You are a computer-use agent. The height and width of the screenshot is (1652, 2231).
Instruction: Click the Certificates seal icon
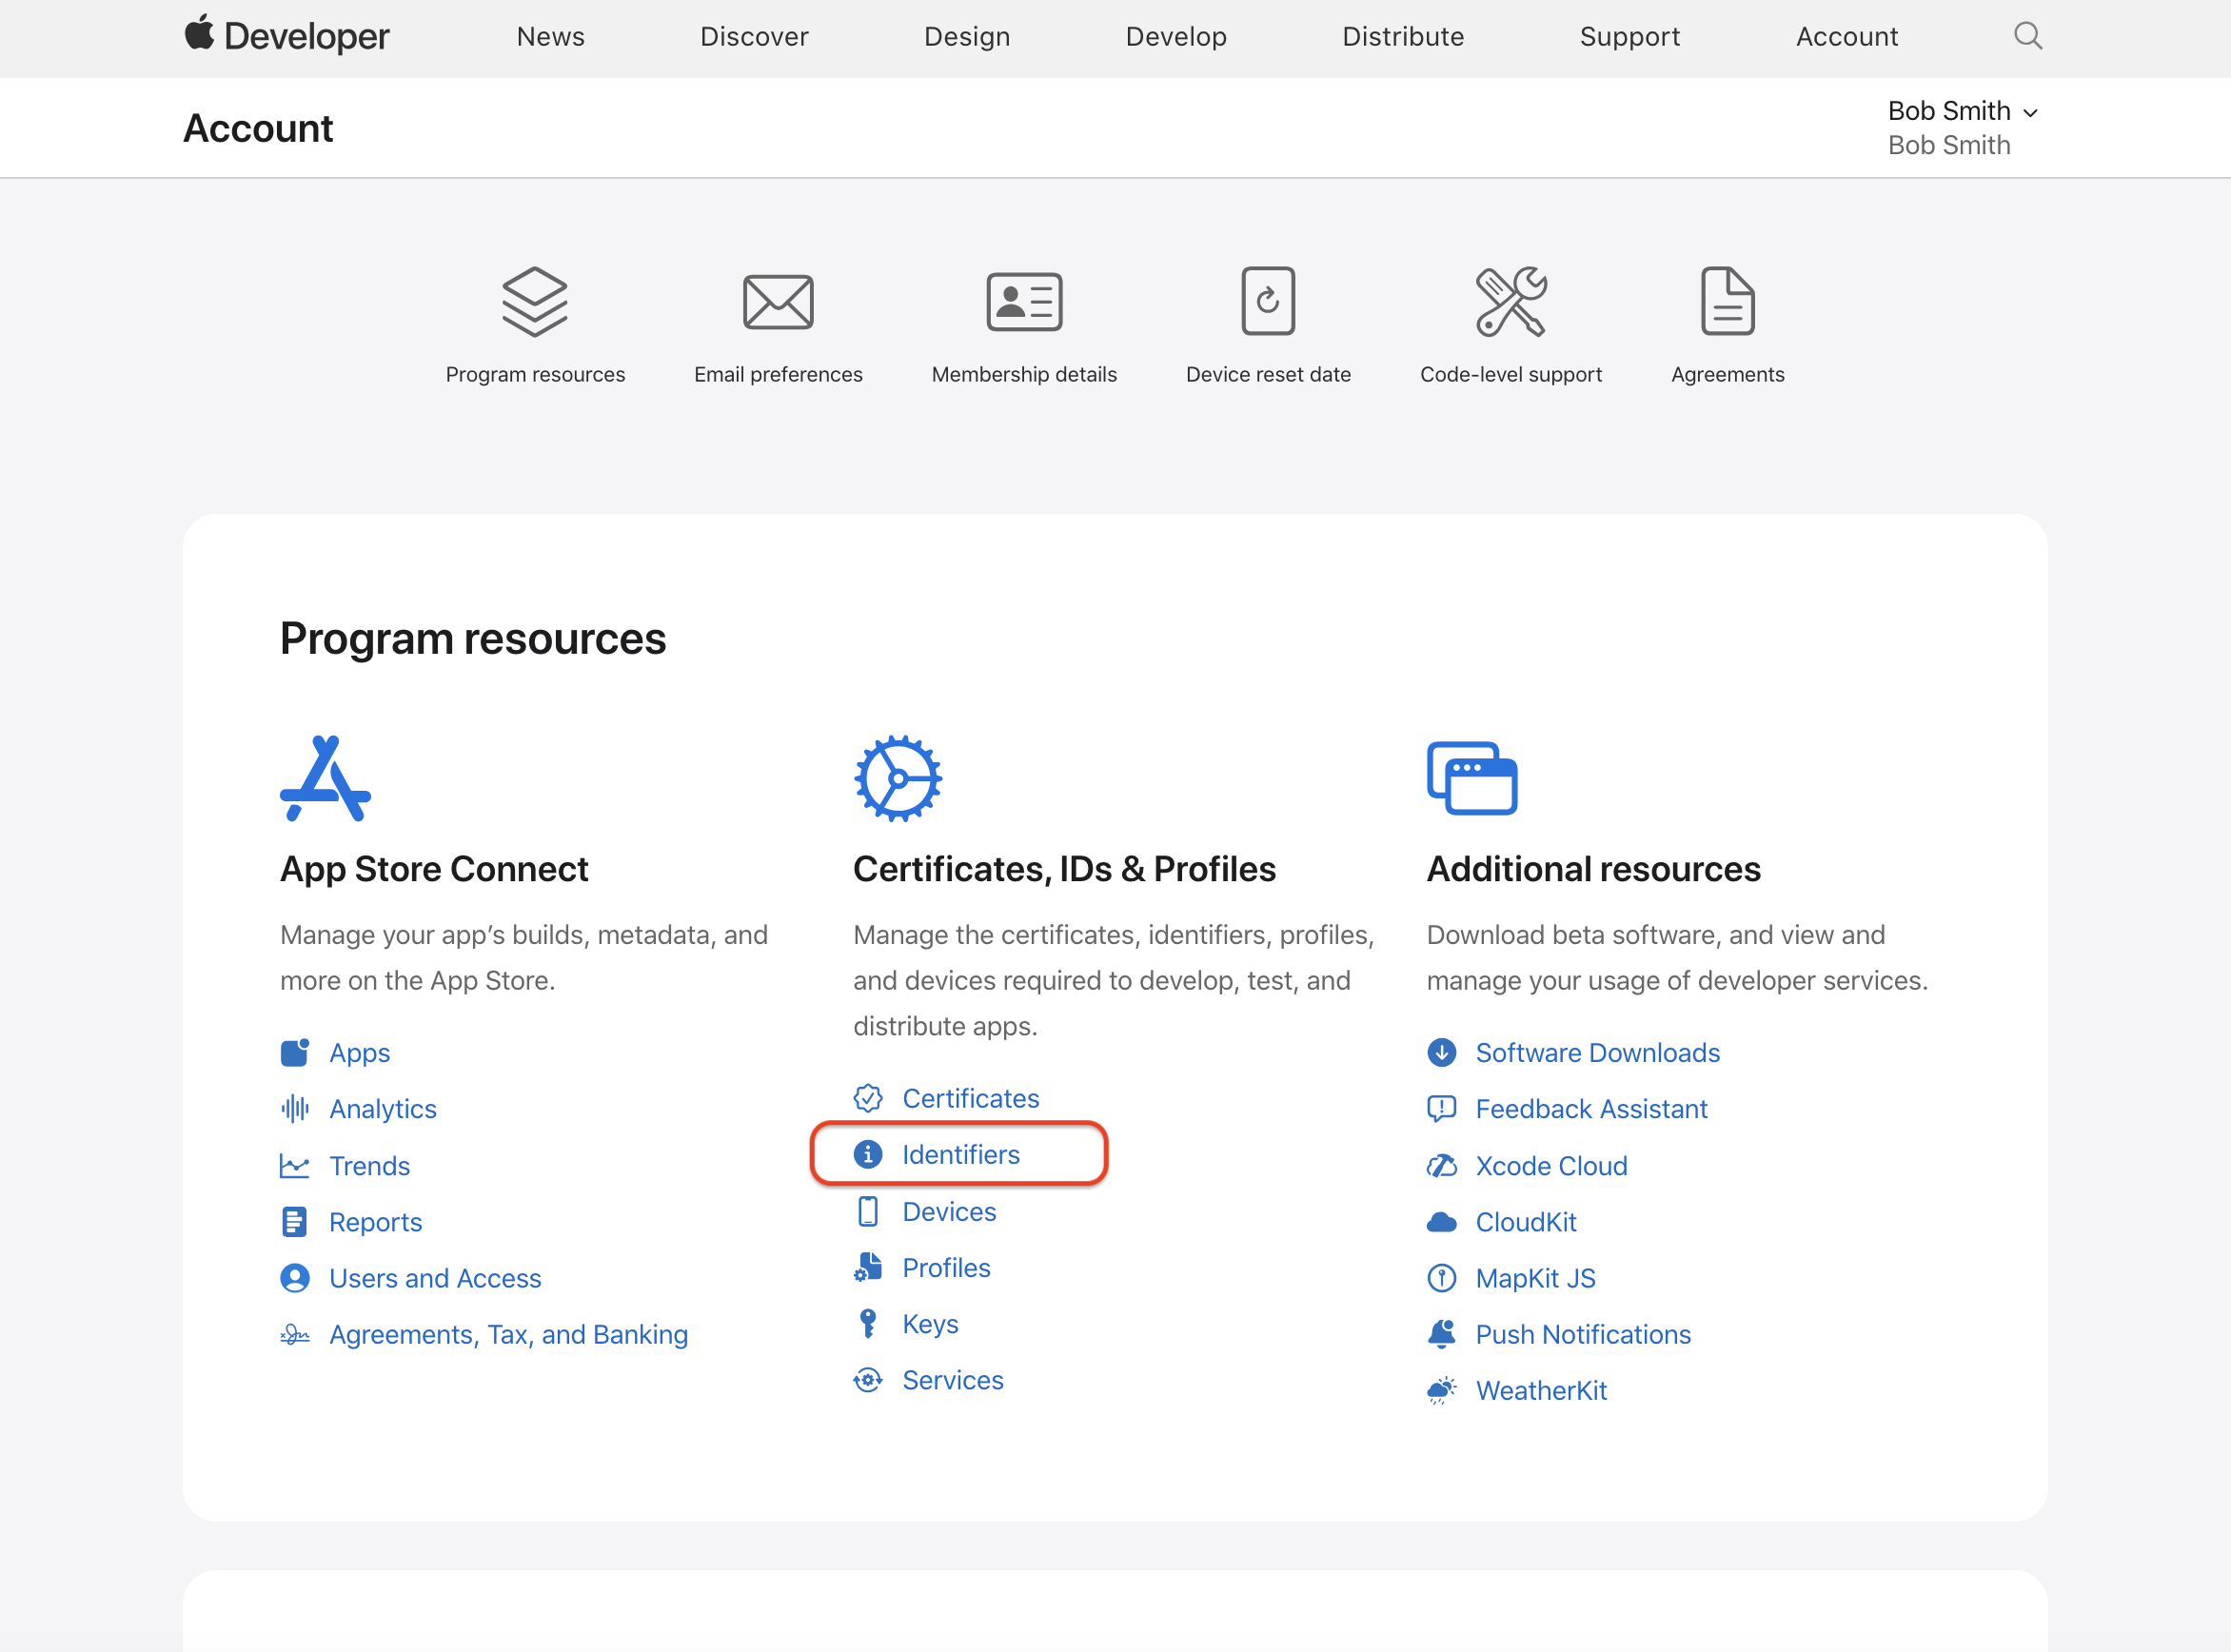coord(868,1098)
